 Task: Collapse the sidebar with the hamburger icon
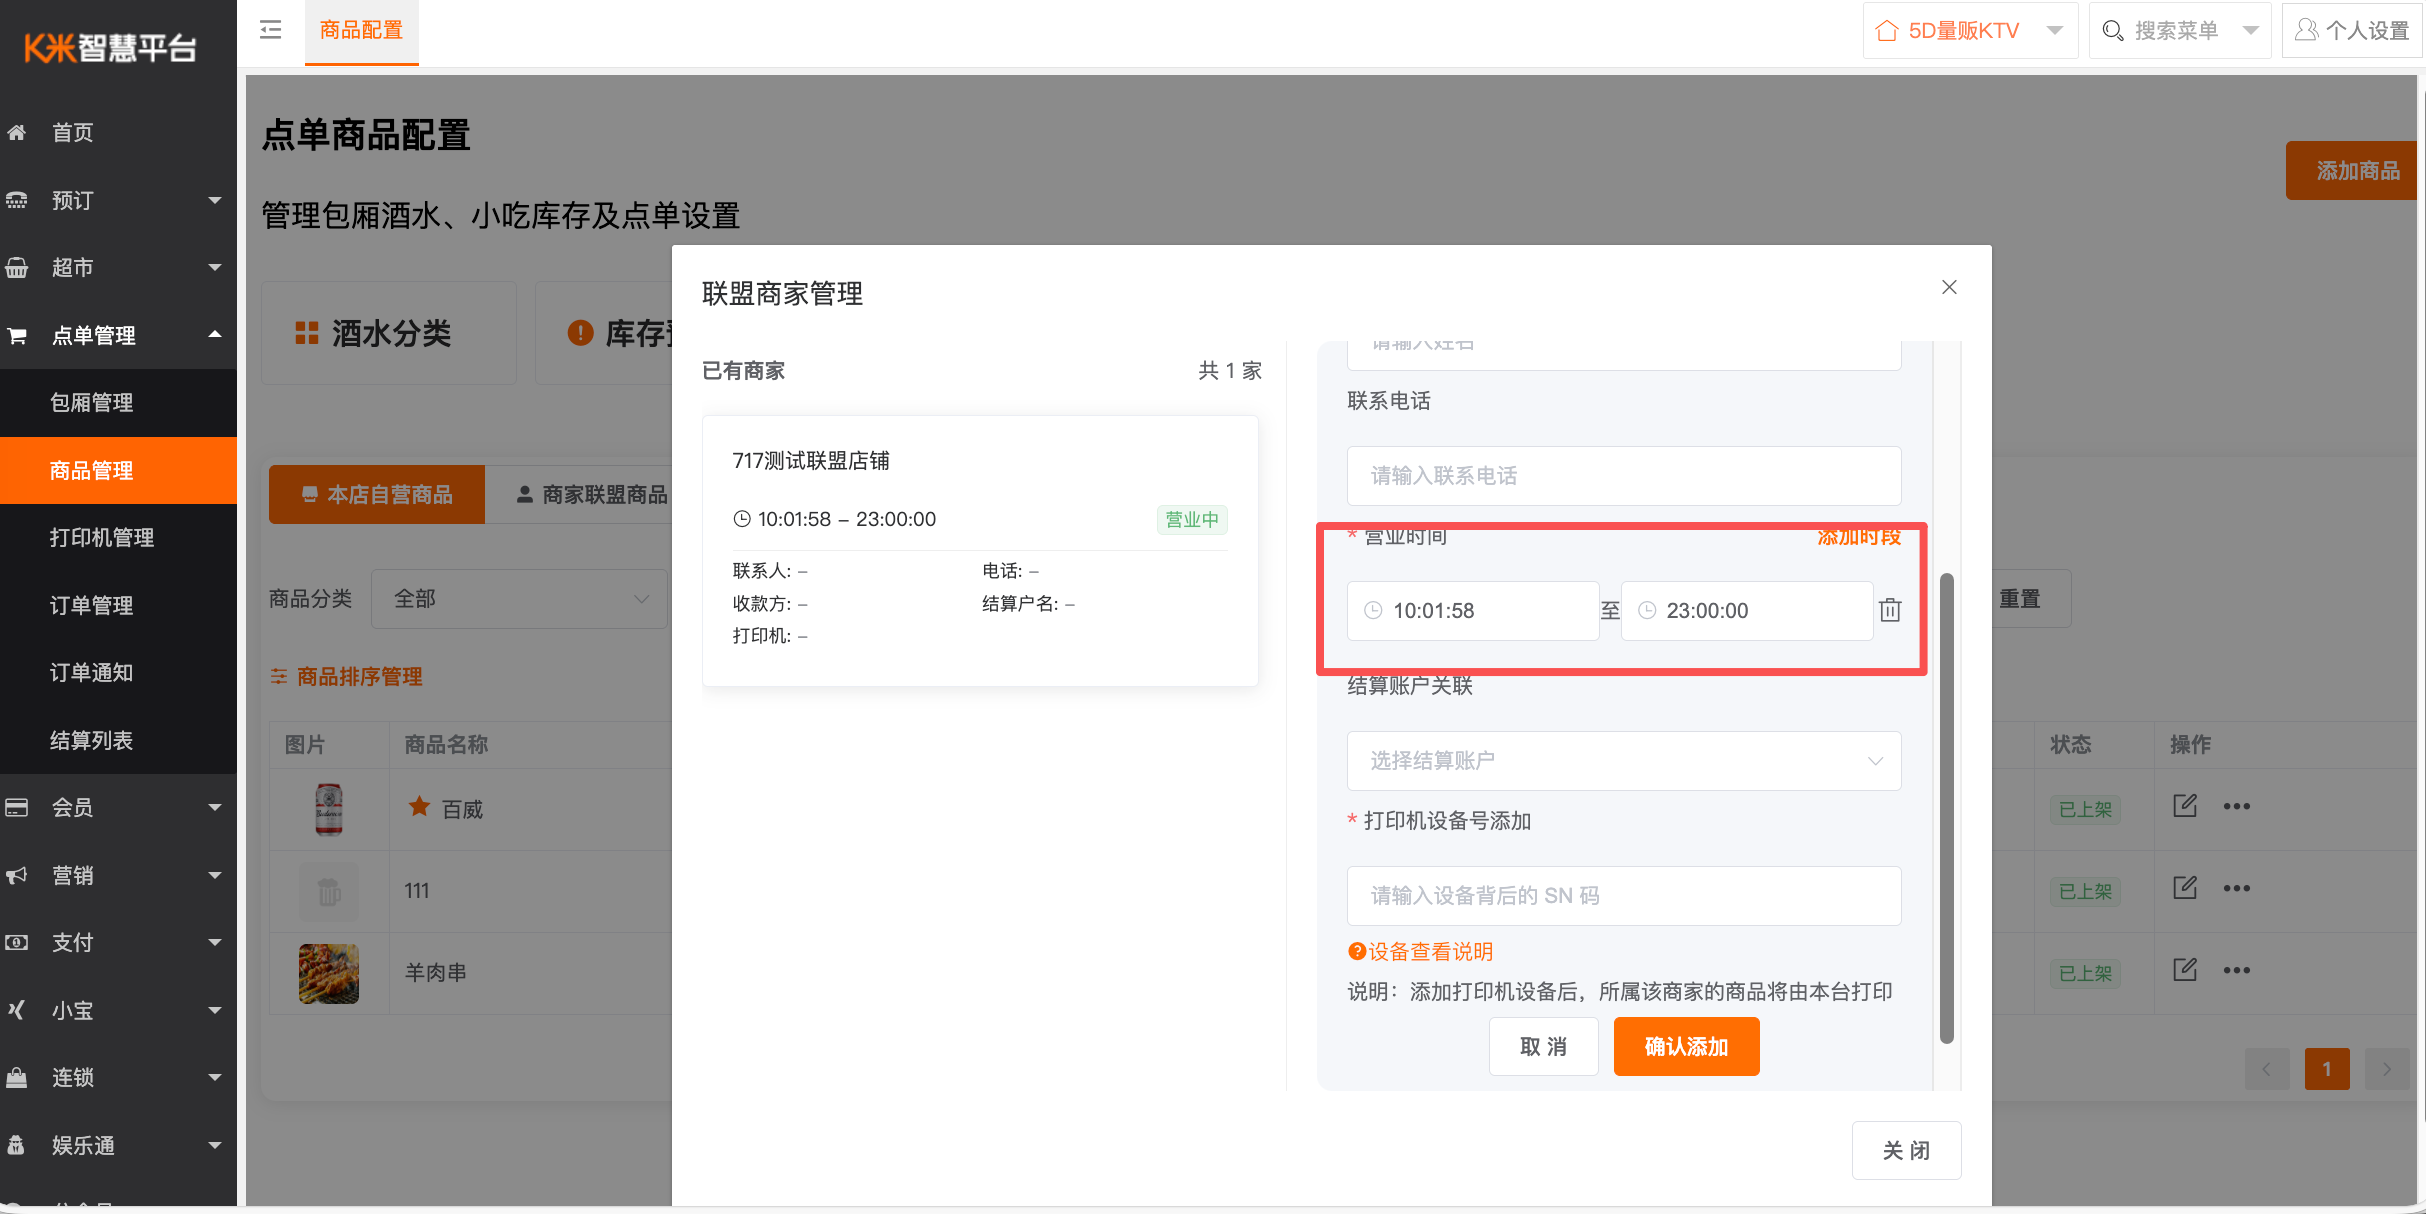pyautogui.click(x=269, y=30)
